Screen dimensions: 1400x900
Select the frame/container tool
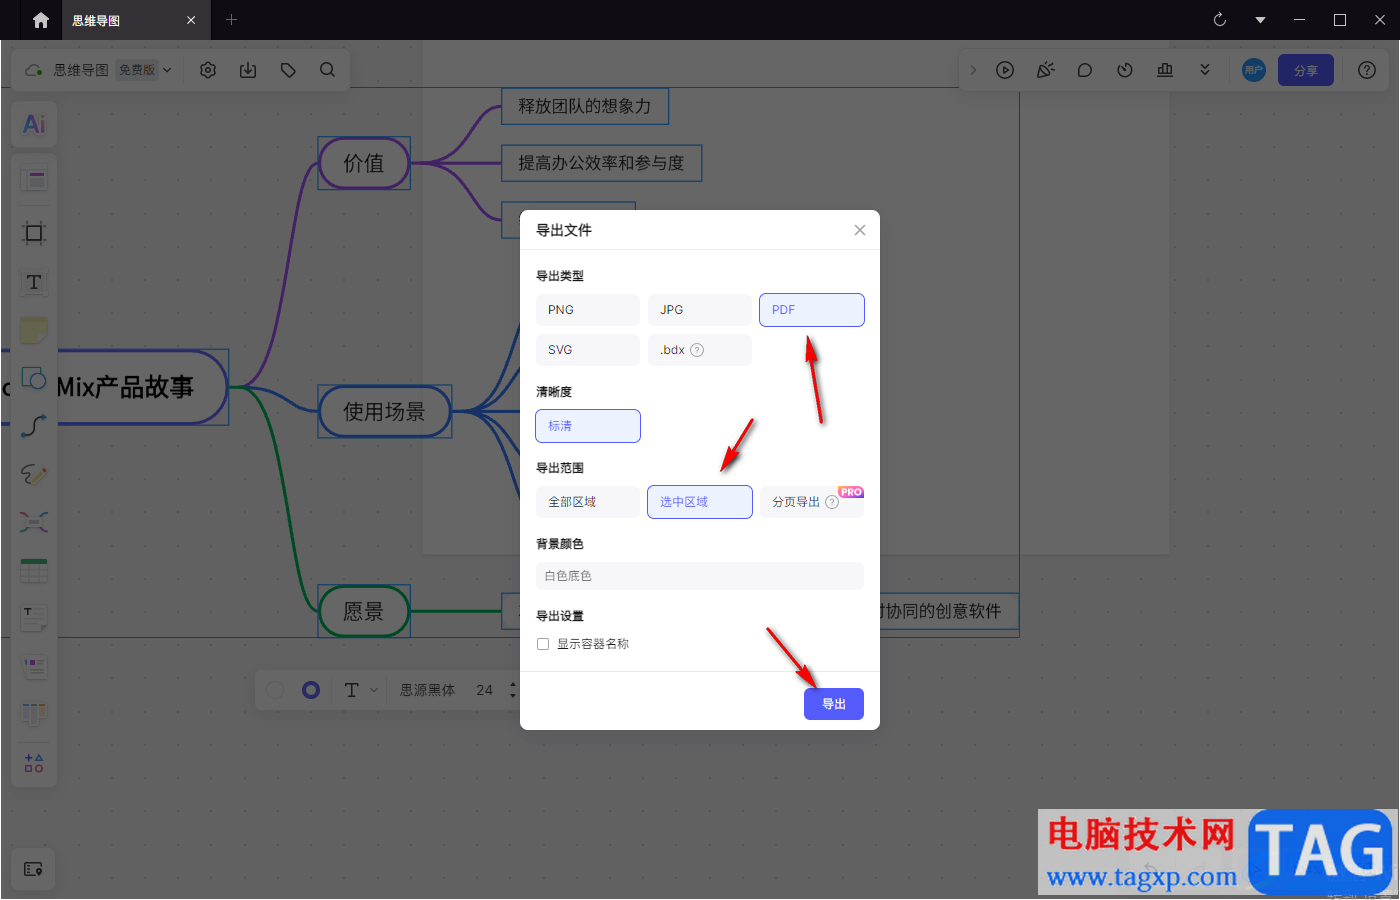coord(34,233)
